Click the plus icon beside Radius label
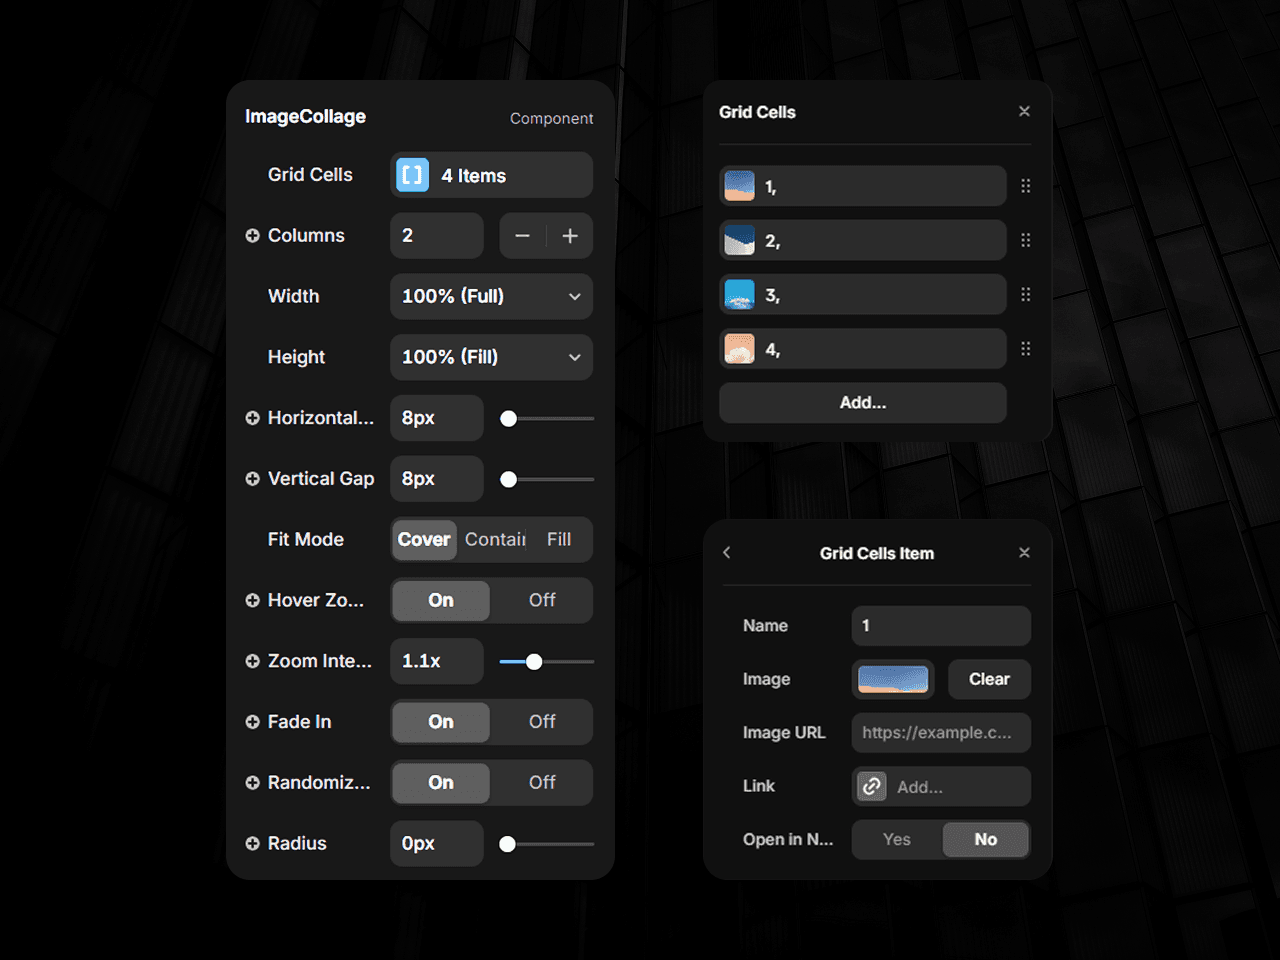The width and height of the screenshot is (1280, 960). tap(252, 844)
